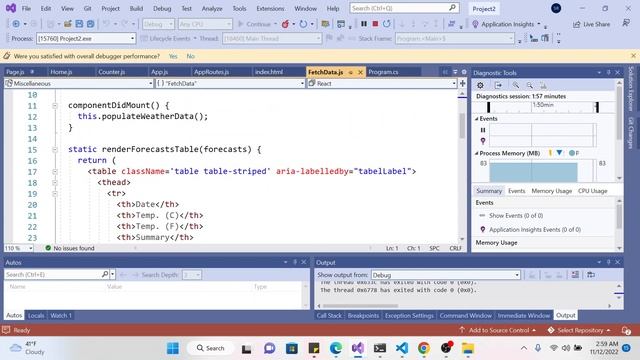
Task: Answer Yes to debugger performance survey
Action: (x=173, y=56)
